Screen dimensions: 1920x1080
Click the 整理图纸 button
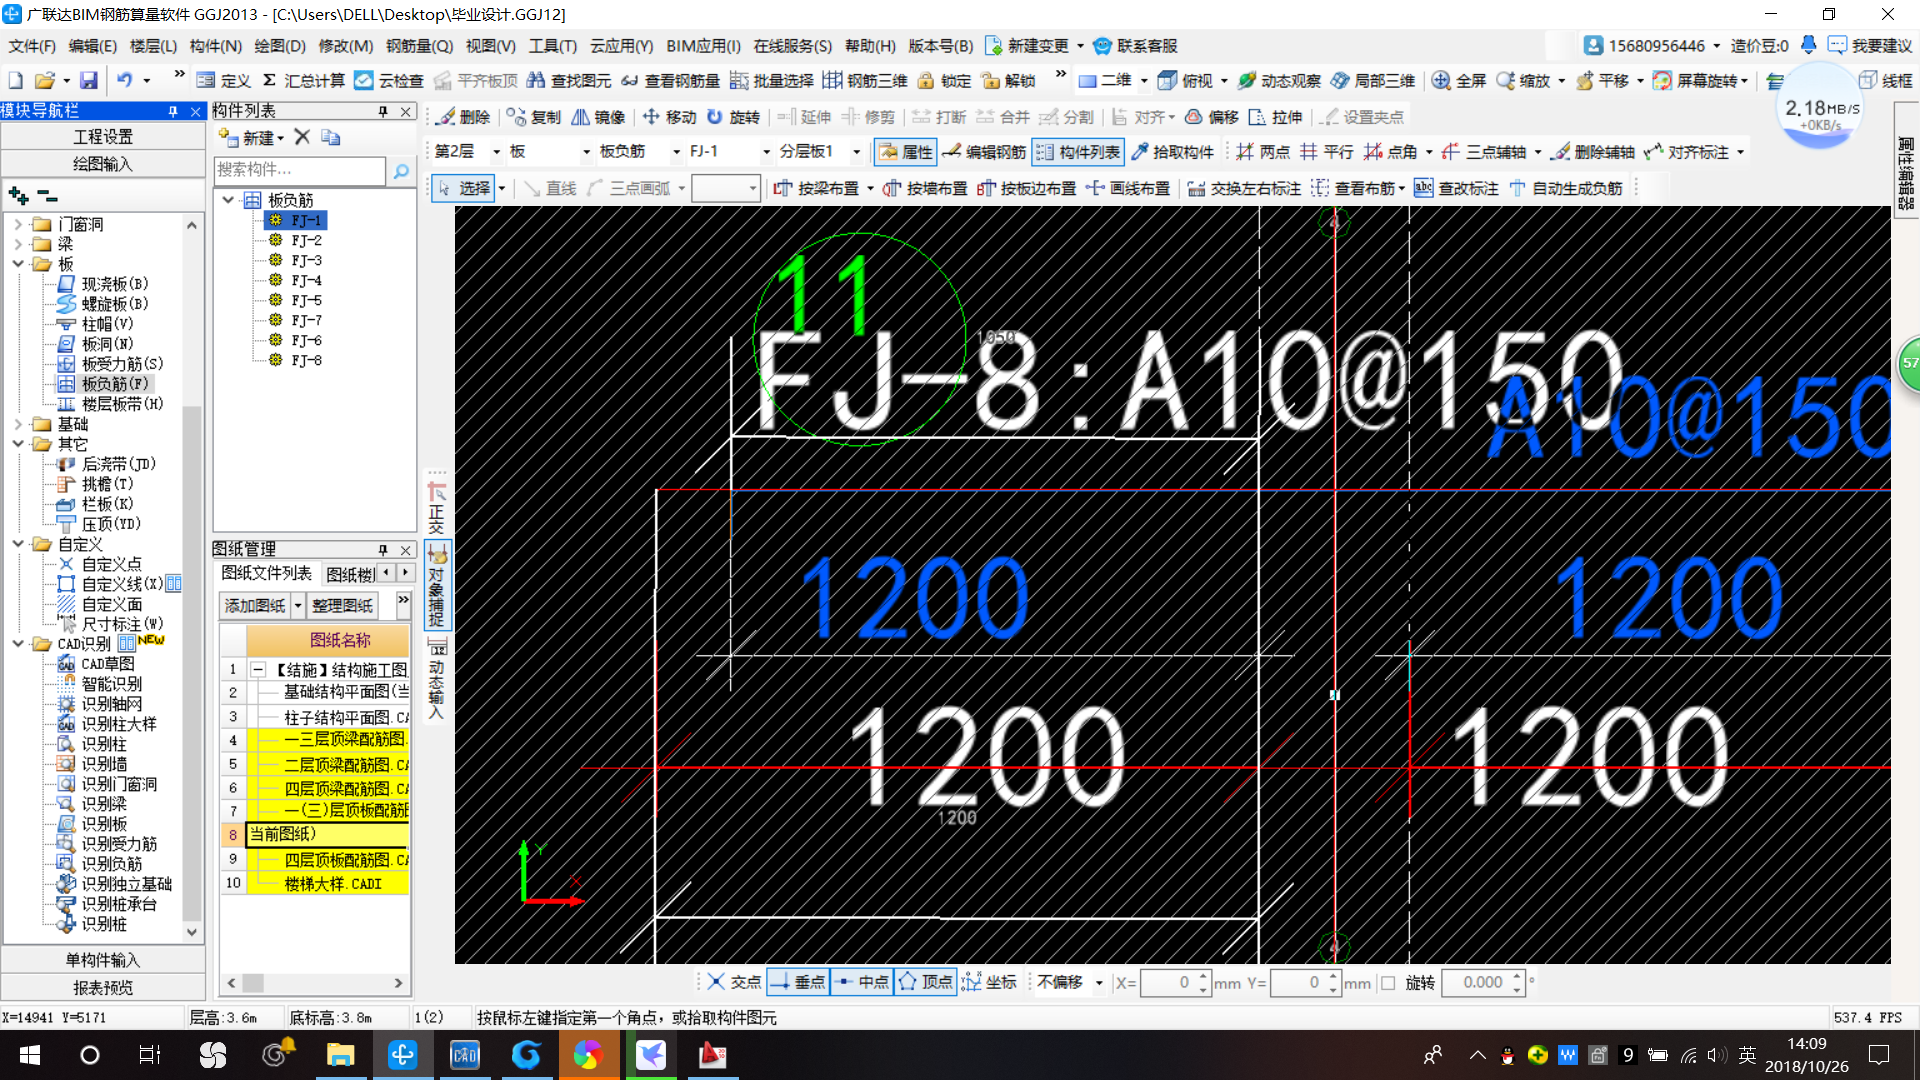[x=342, y=605]
